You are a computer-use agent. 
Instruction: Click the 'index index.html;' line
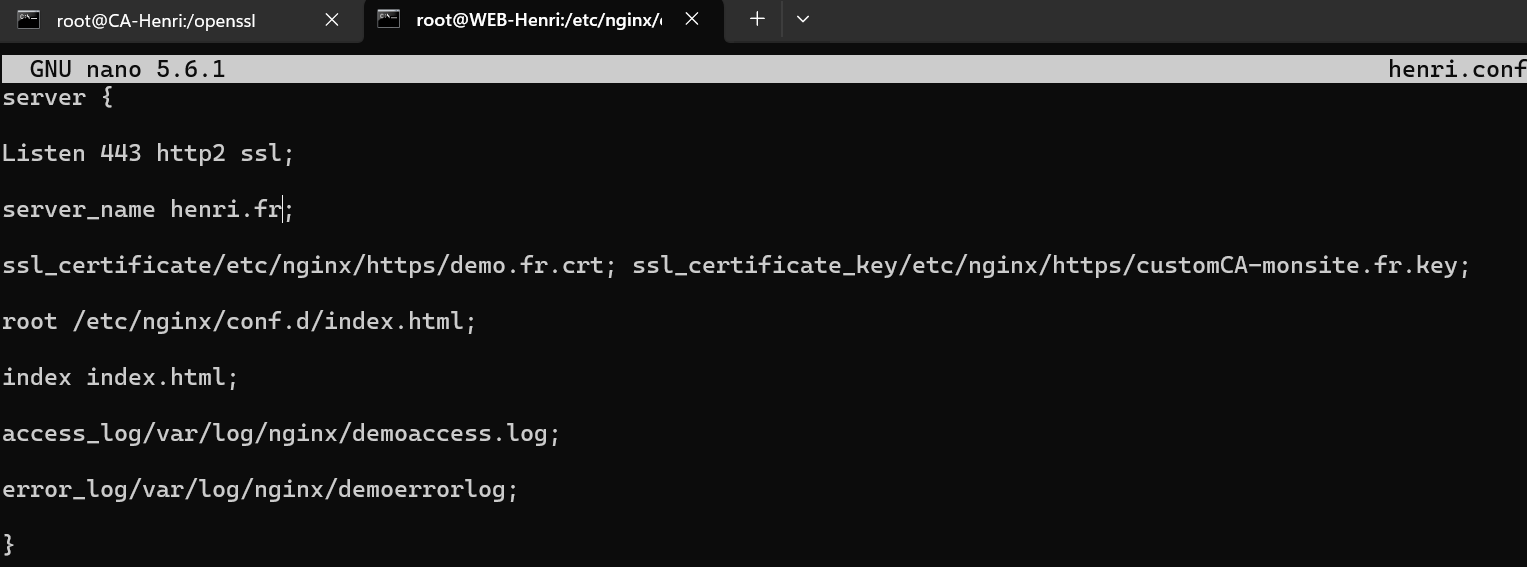click(120, 377)
